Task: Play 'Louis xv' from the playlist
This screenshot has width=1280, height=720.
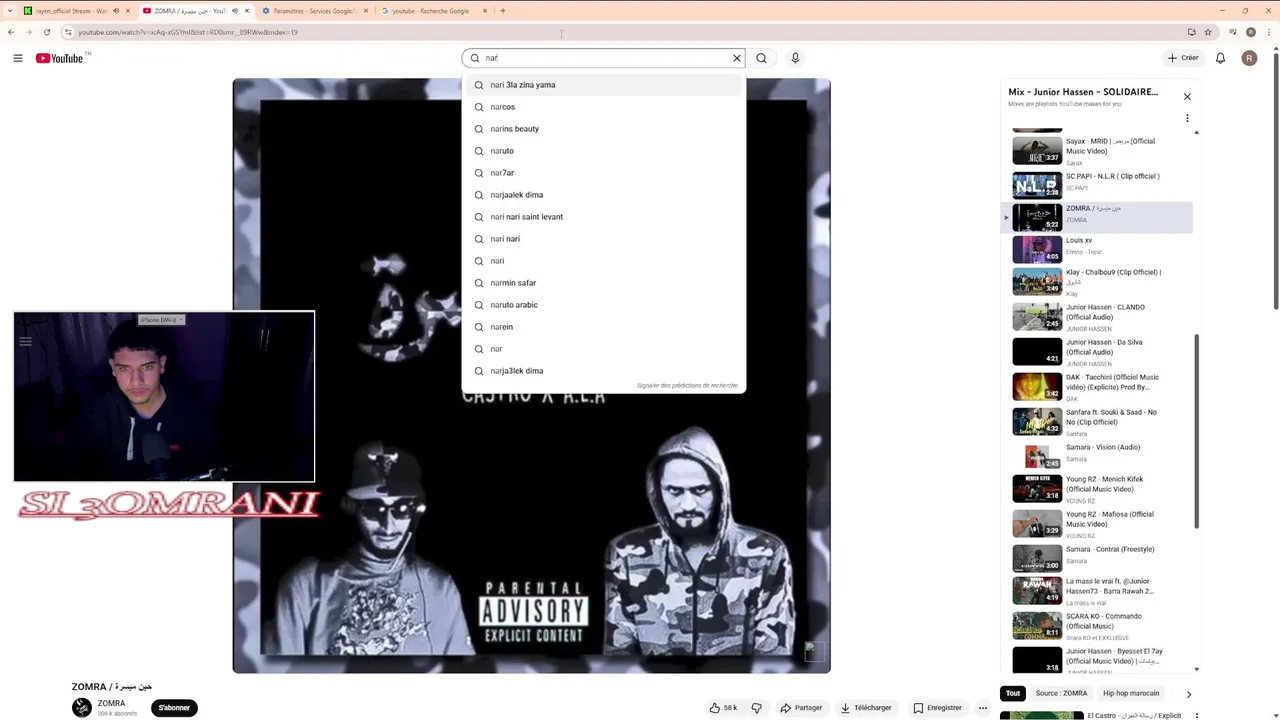Action: pyautogui.click(x=1097, y=249)
